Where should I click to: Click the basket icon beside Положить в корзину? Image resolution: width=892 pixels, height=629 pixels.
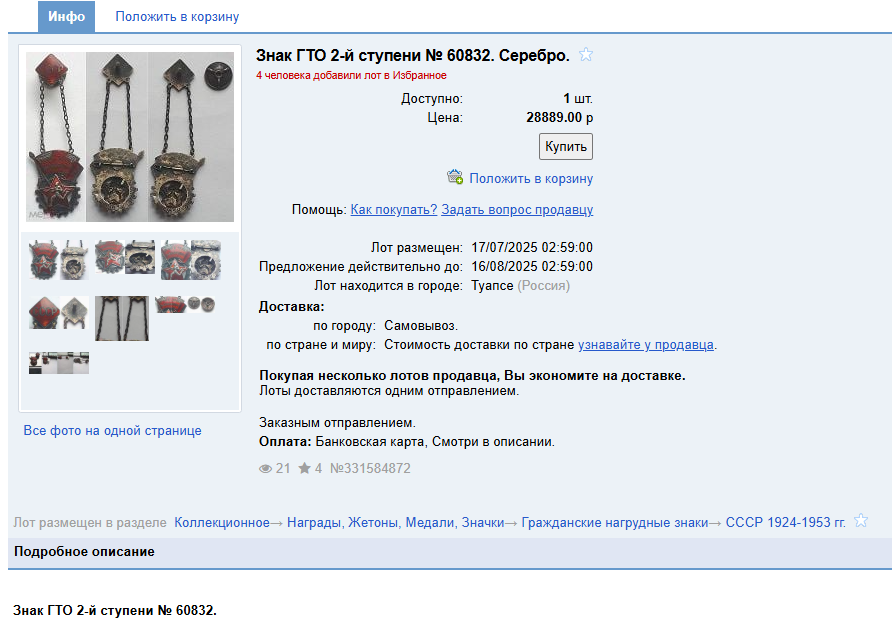point(455,177)
